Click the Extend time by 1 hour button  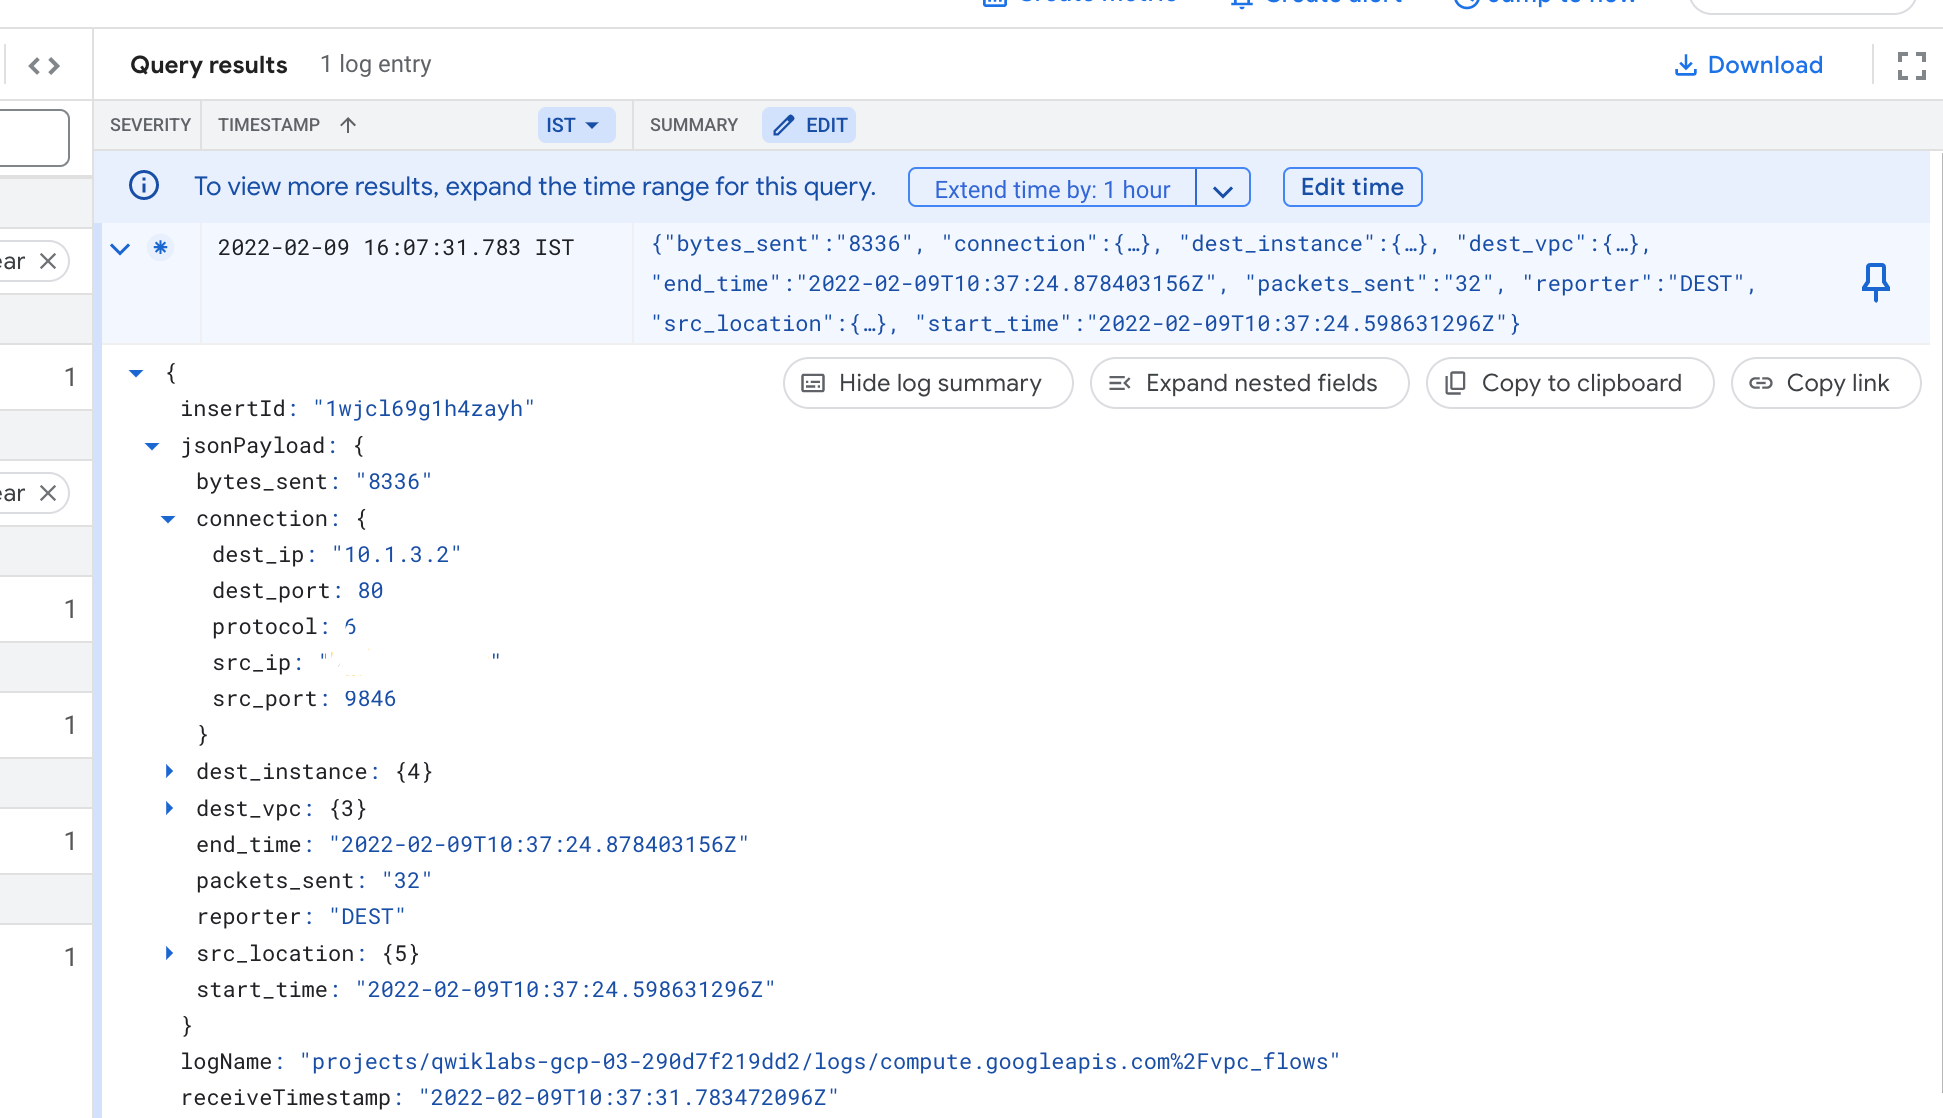pyautogui.click(x=1053, y=187)
